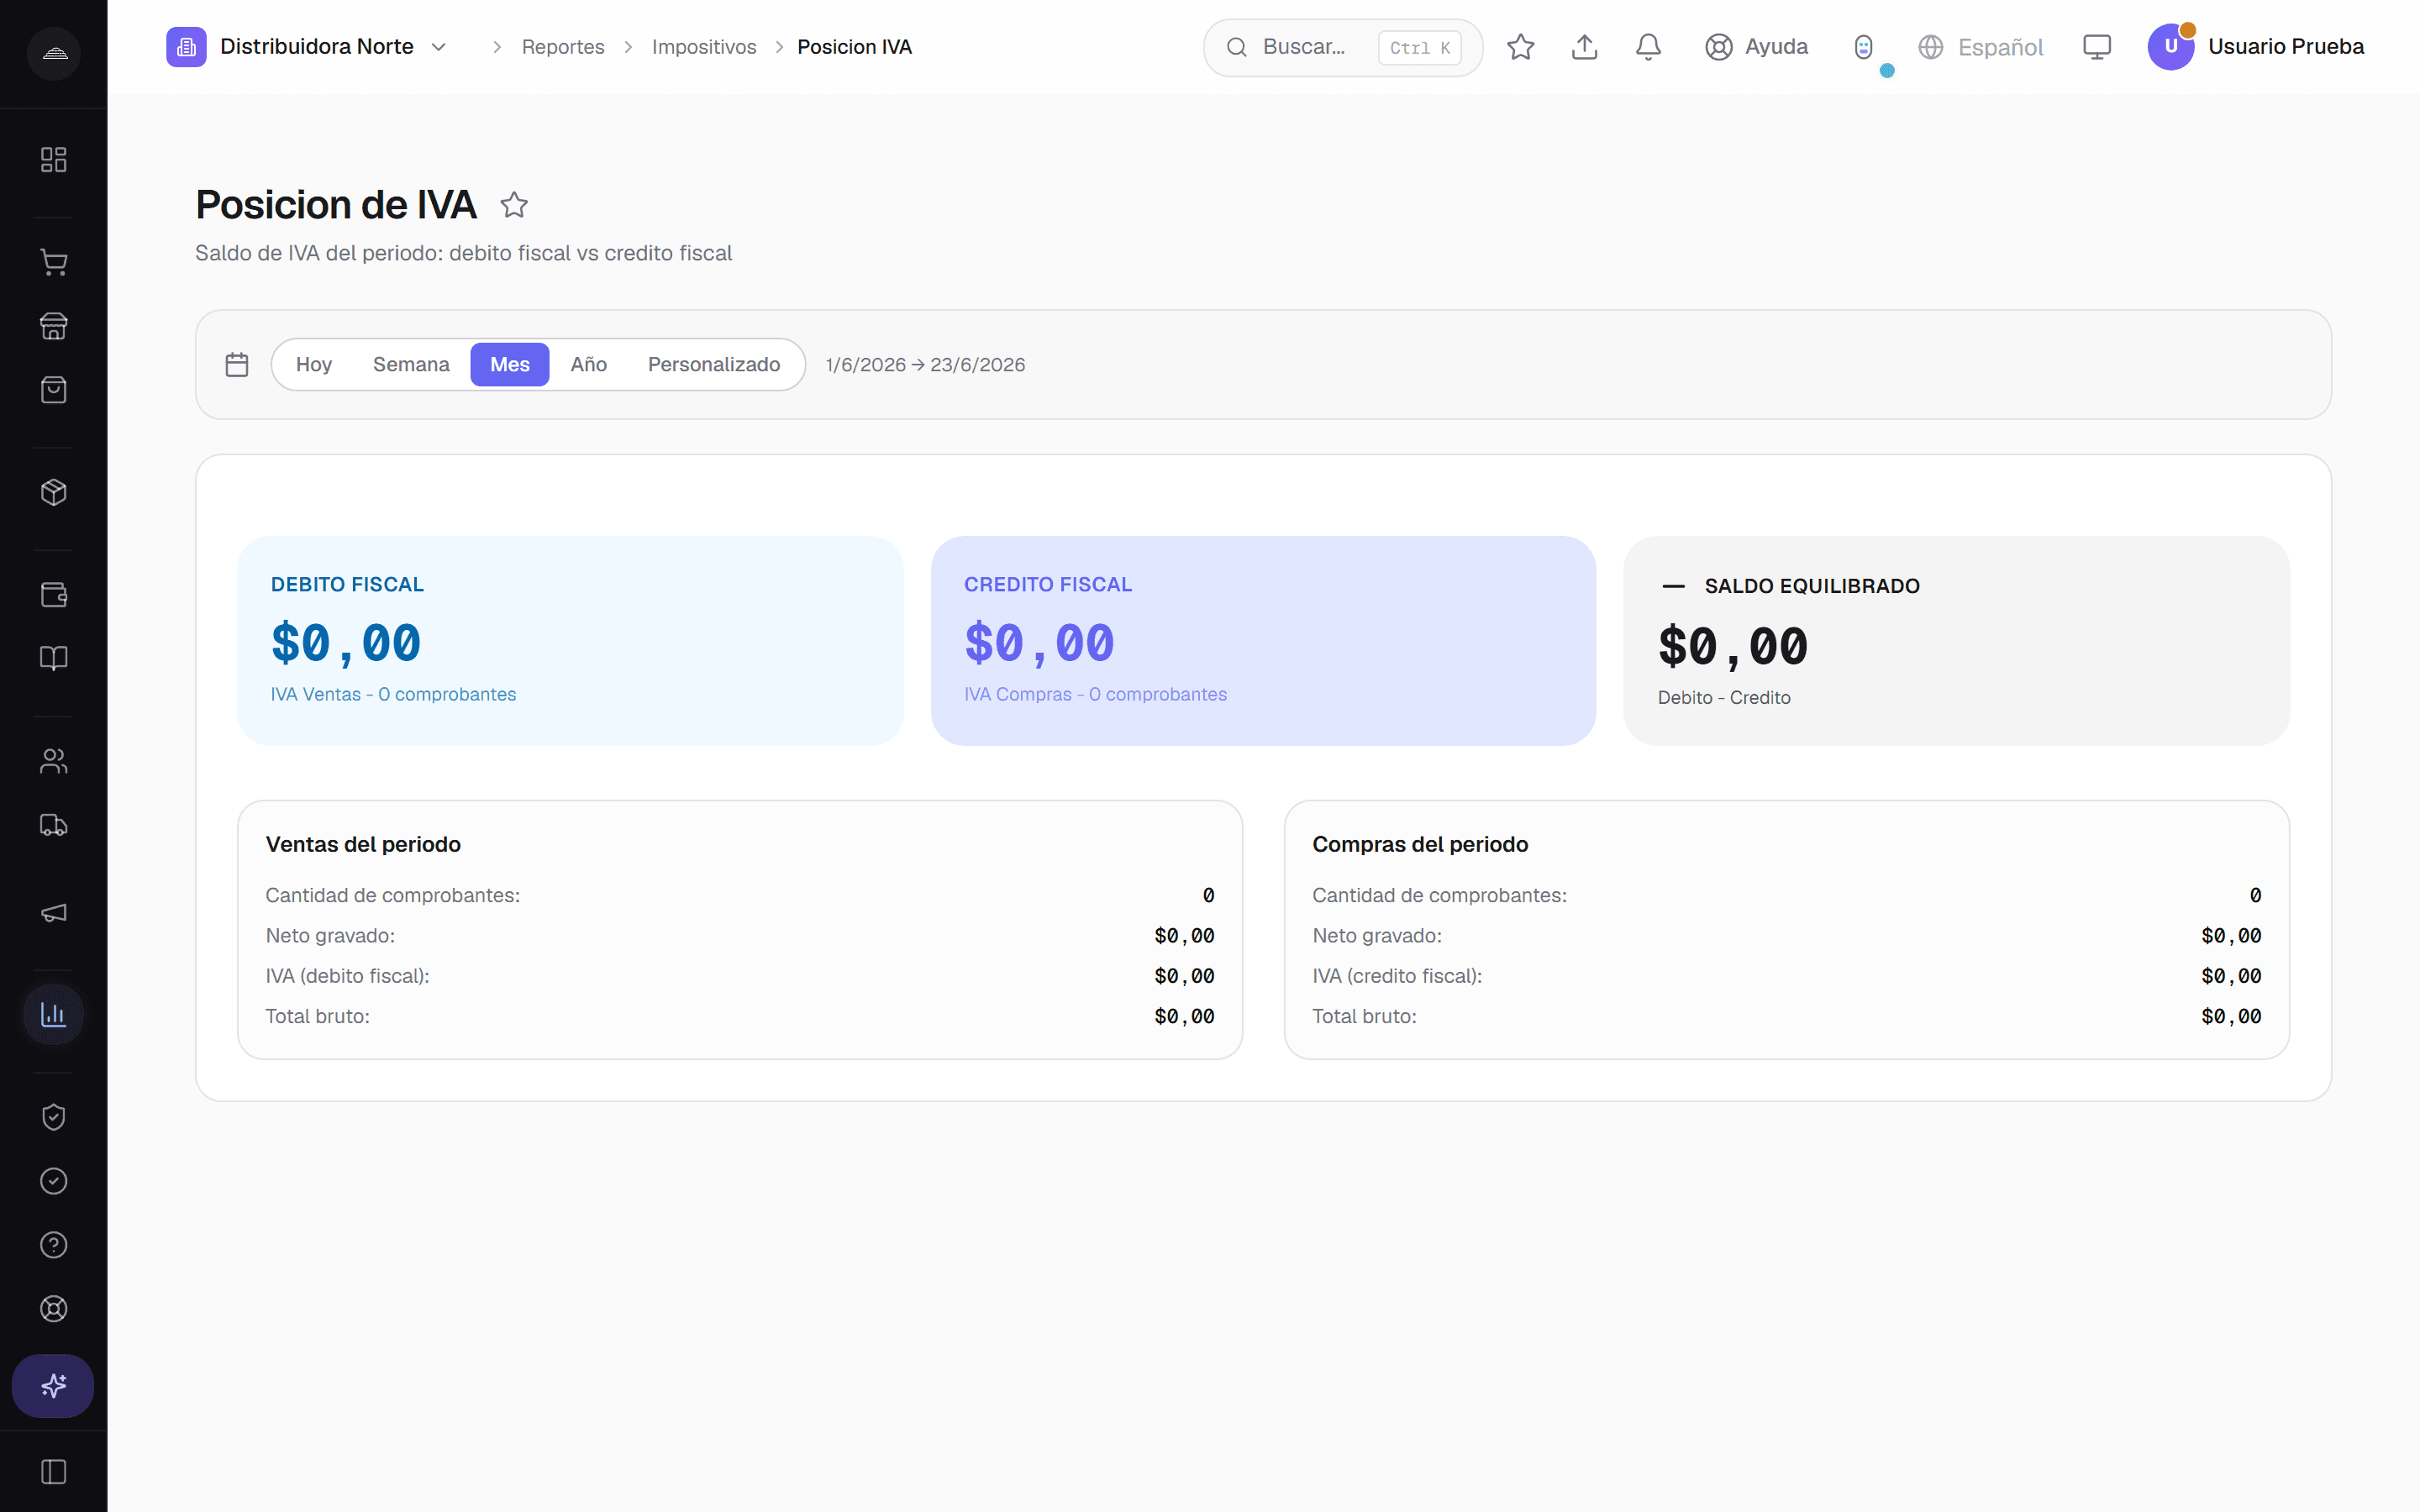Go to Reportes breadcrumb link
This screenshot has width=2420, height=1512.
click(x=563, y=47)
